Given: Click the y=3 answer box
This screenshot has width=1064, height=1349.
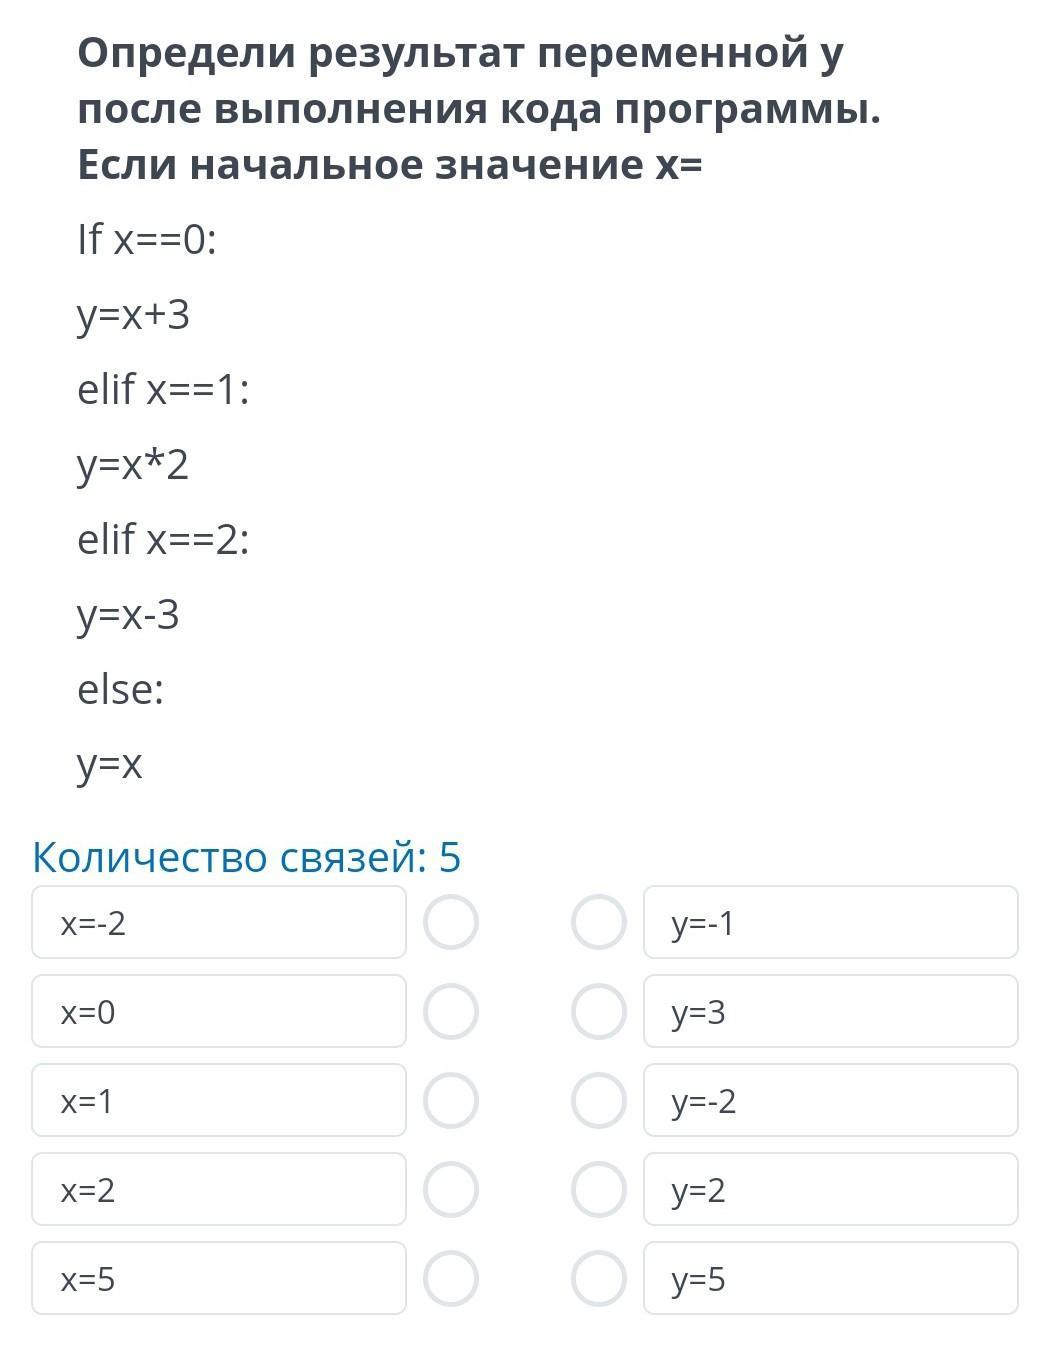Looking at the screenshot, I should click(x=830, y=1011).
